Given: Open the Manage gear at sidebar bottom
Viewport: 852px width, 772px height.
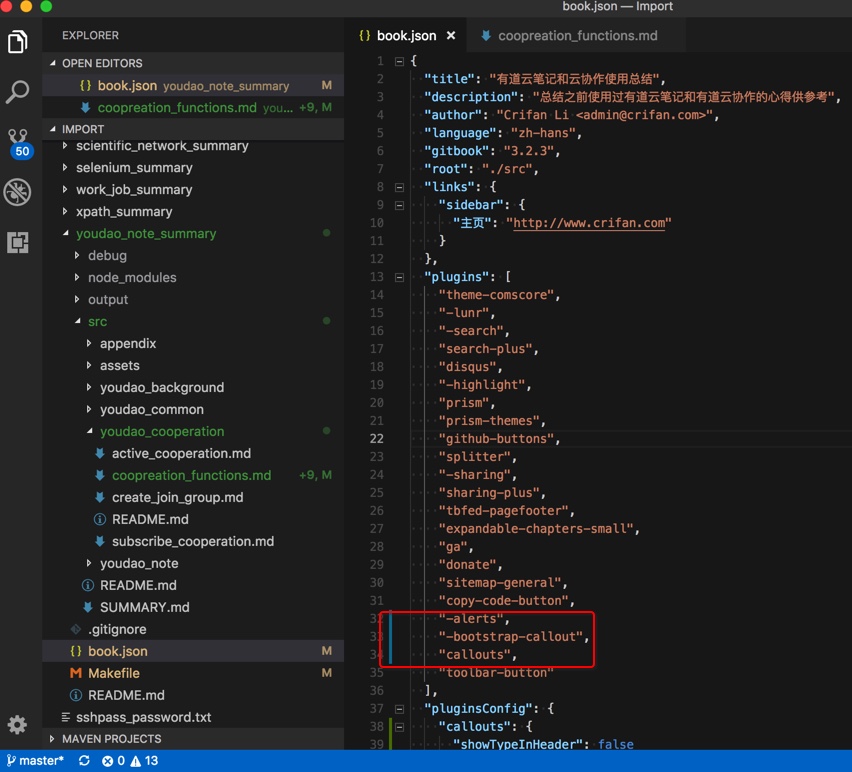Looking at the screenshot, I should 17,724.
